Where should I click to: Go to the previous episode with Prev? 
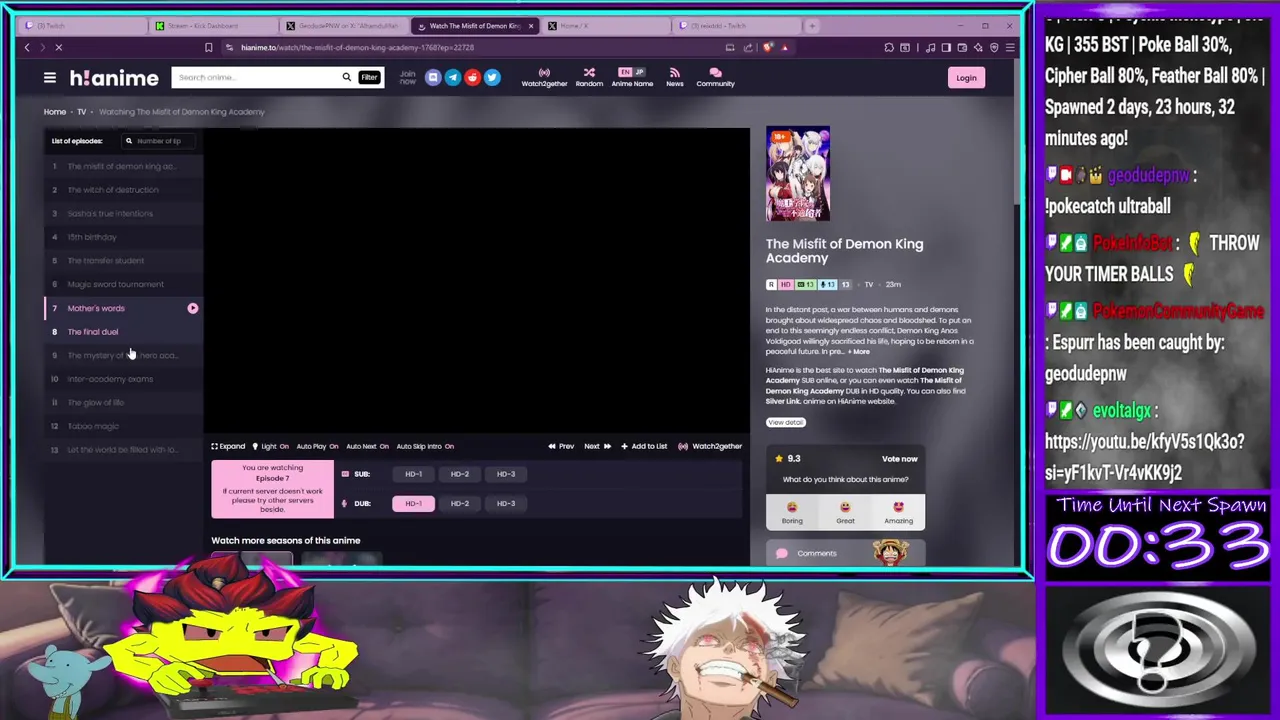pyautogui.click(x=561, y=446)
